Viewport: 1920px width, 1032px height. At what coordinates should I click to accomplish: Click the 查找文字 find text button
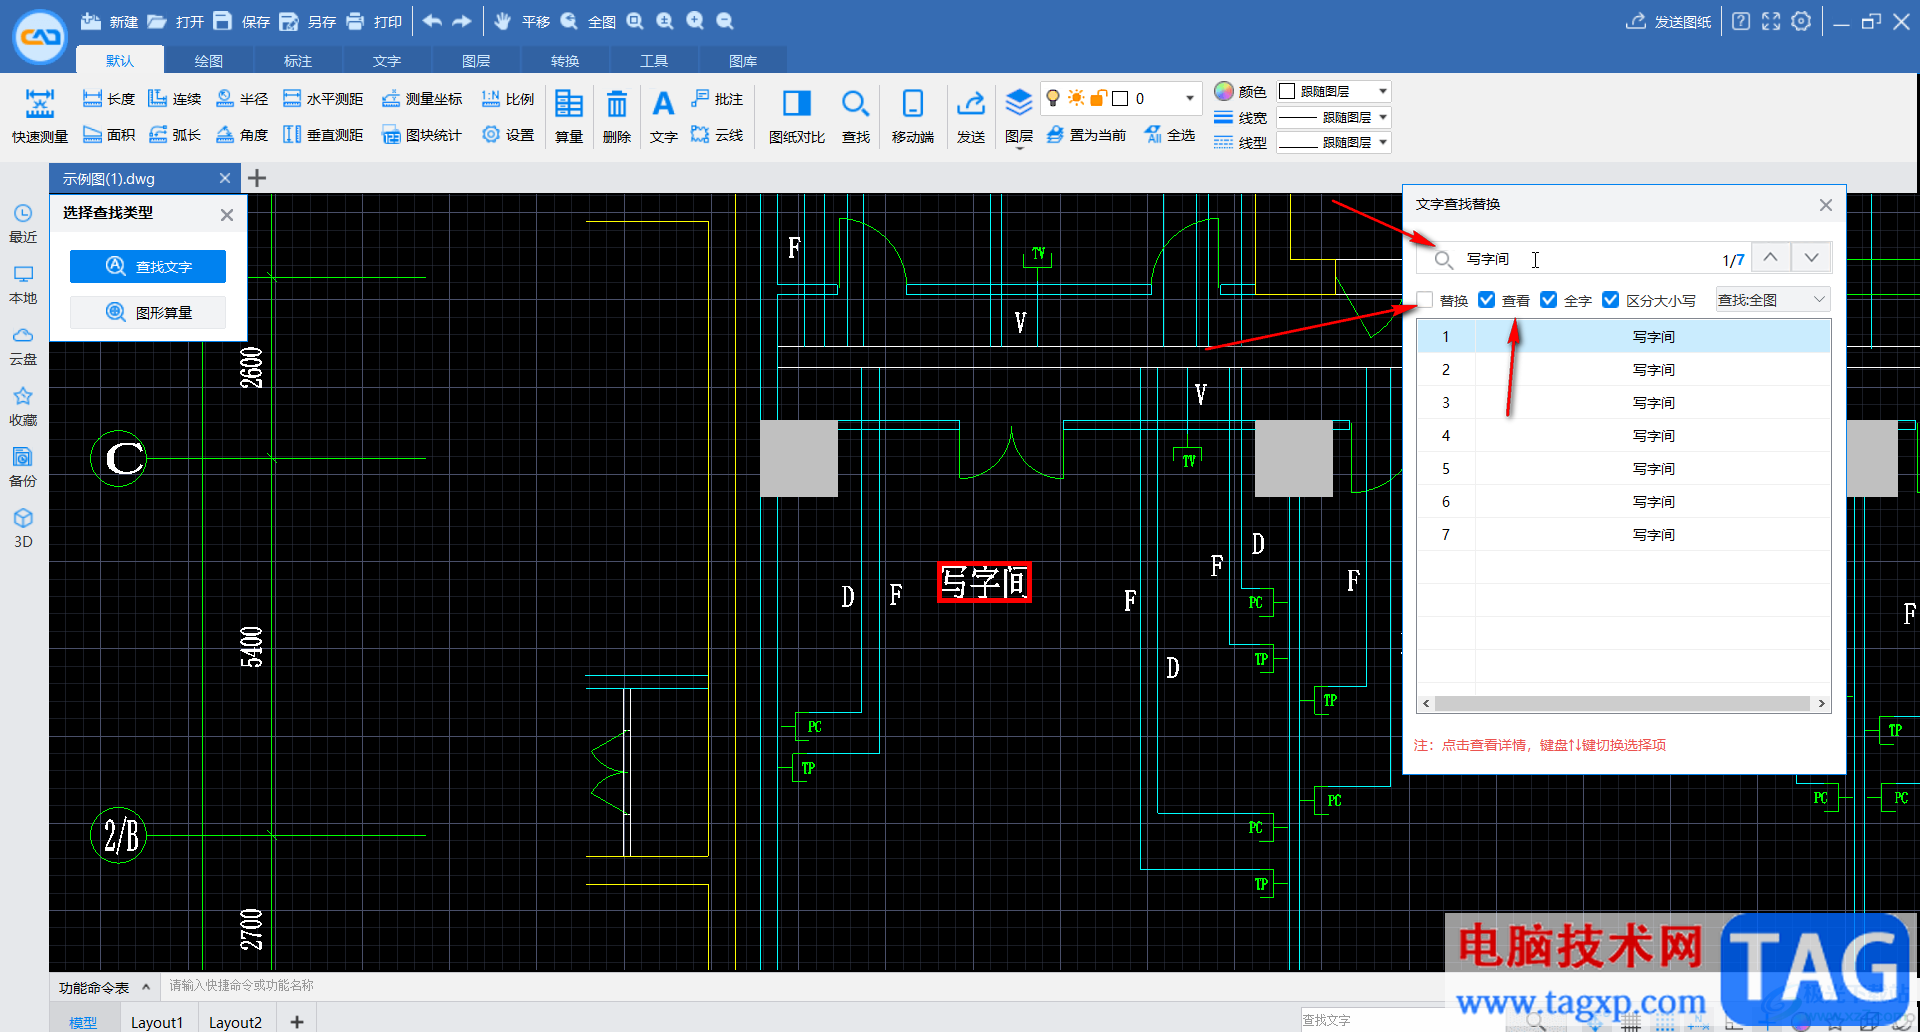pyautogui.click(x=148, y=267)
